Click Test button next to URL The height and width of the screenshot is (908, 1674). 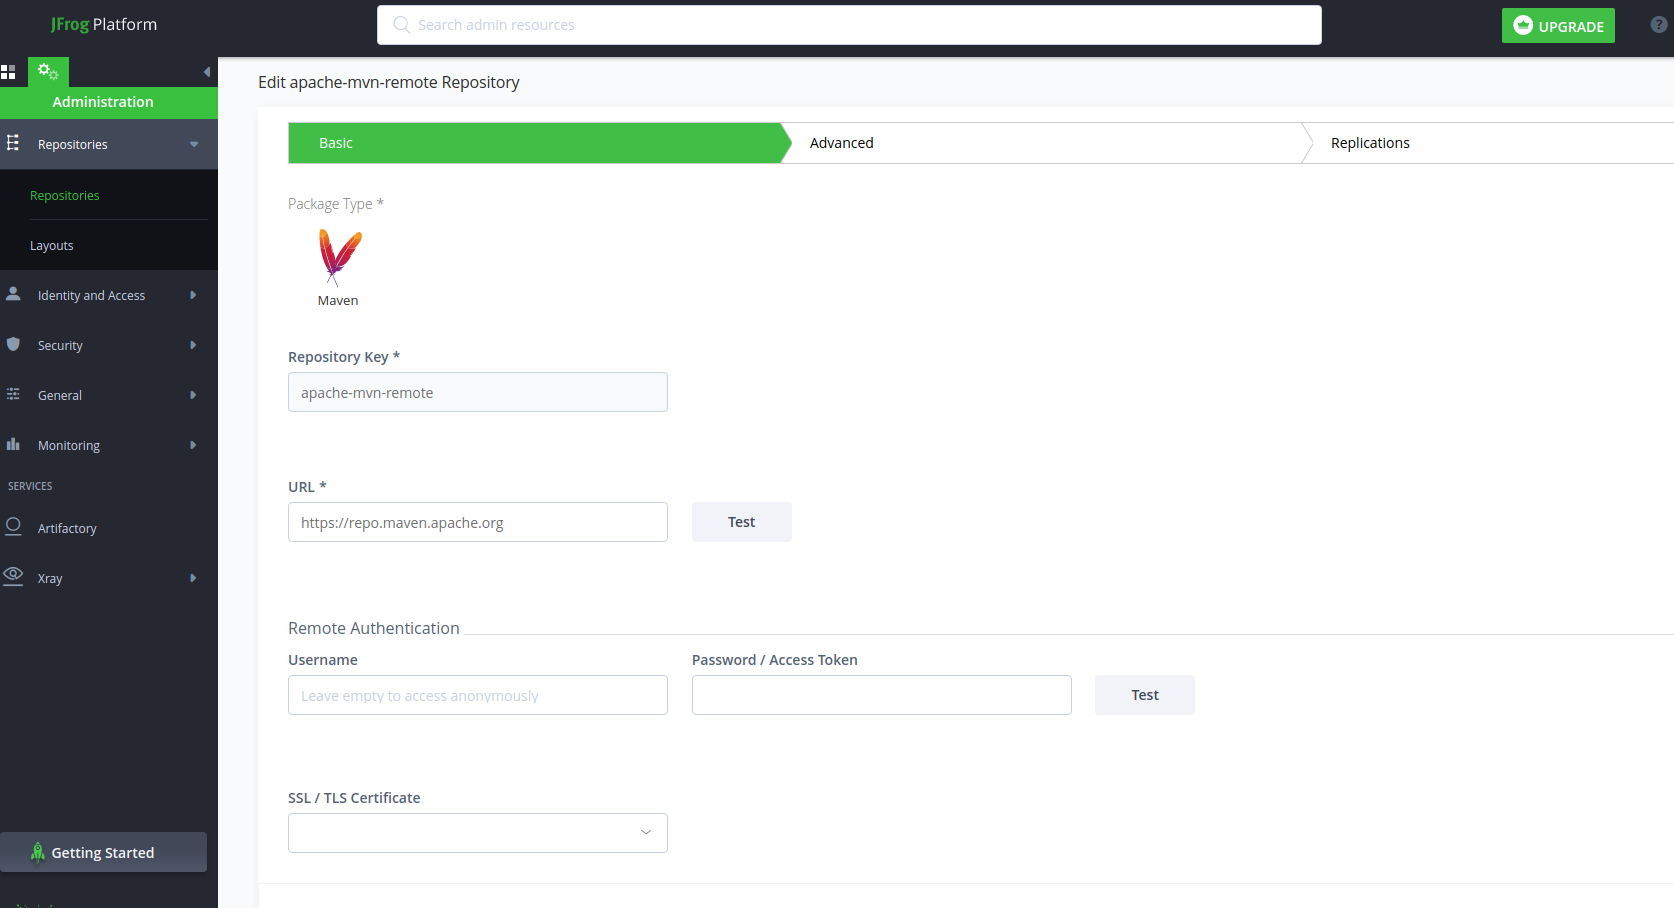coord(742,522)
